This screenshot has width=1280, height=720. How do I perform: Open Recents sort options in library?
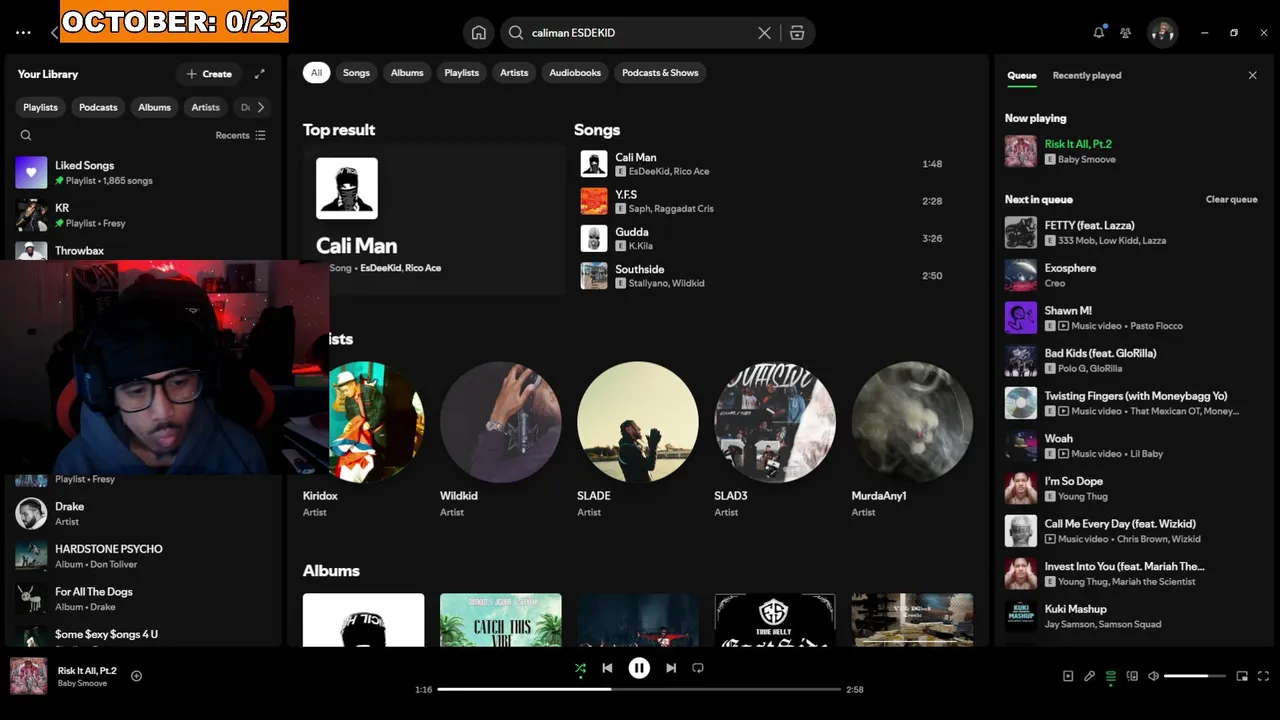coord(241,135)
